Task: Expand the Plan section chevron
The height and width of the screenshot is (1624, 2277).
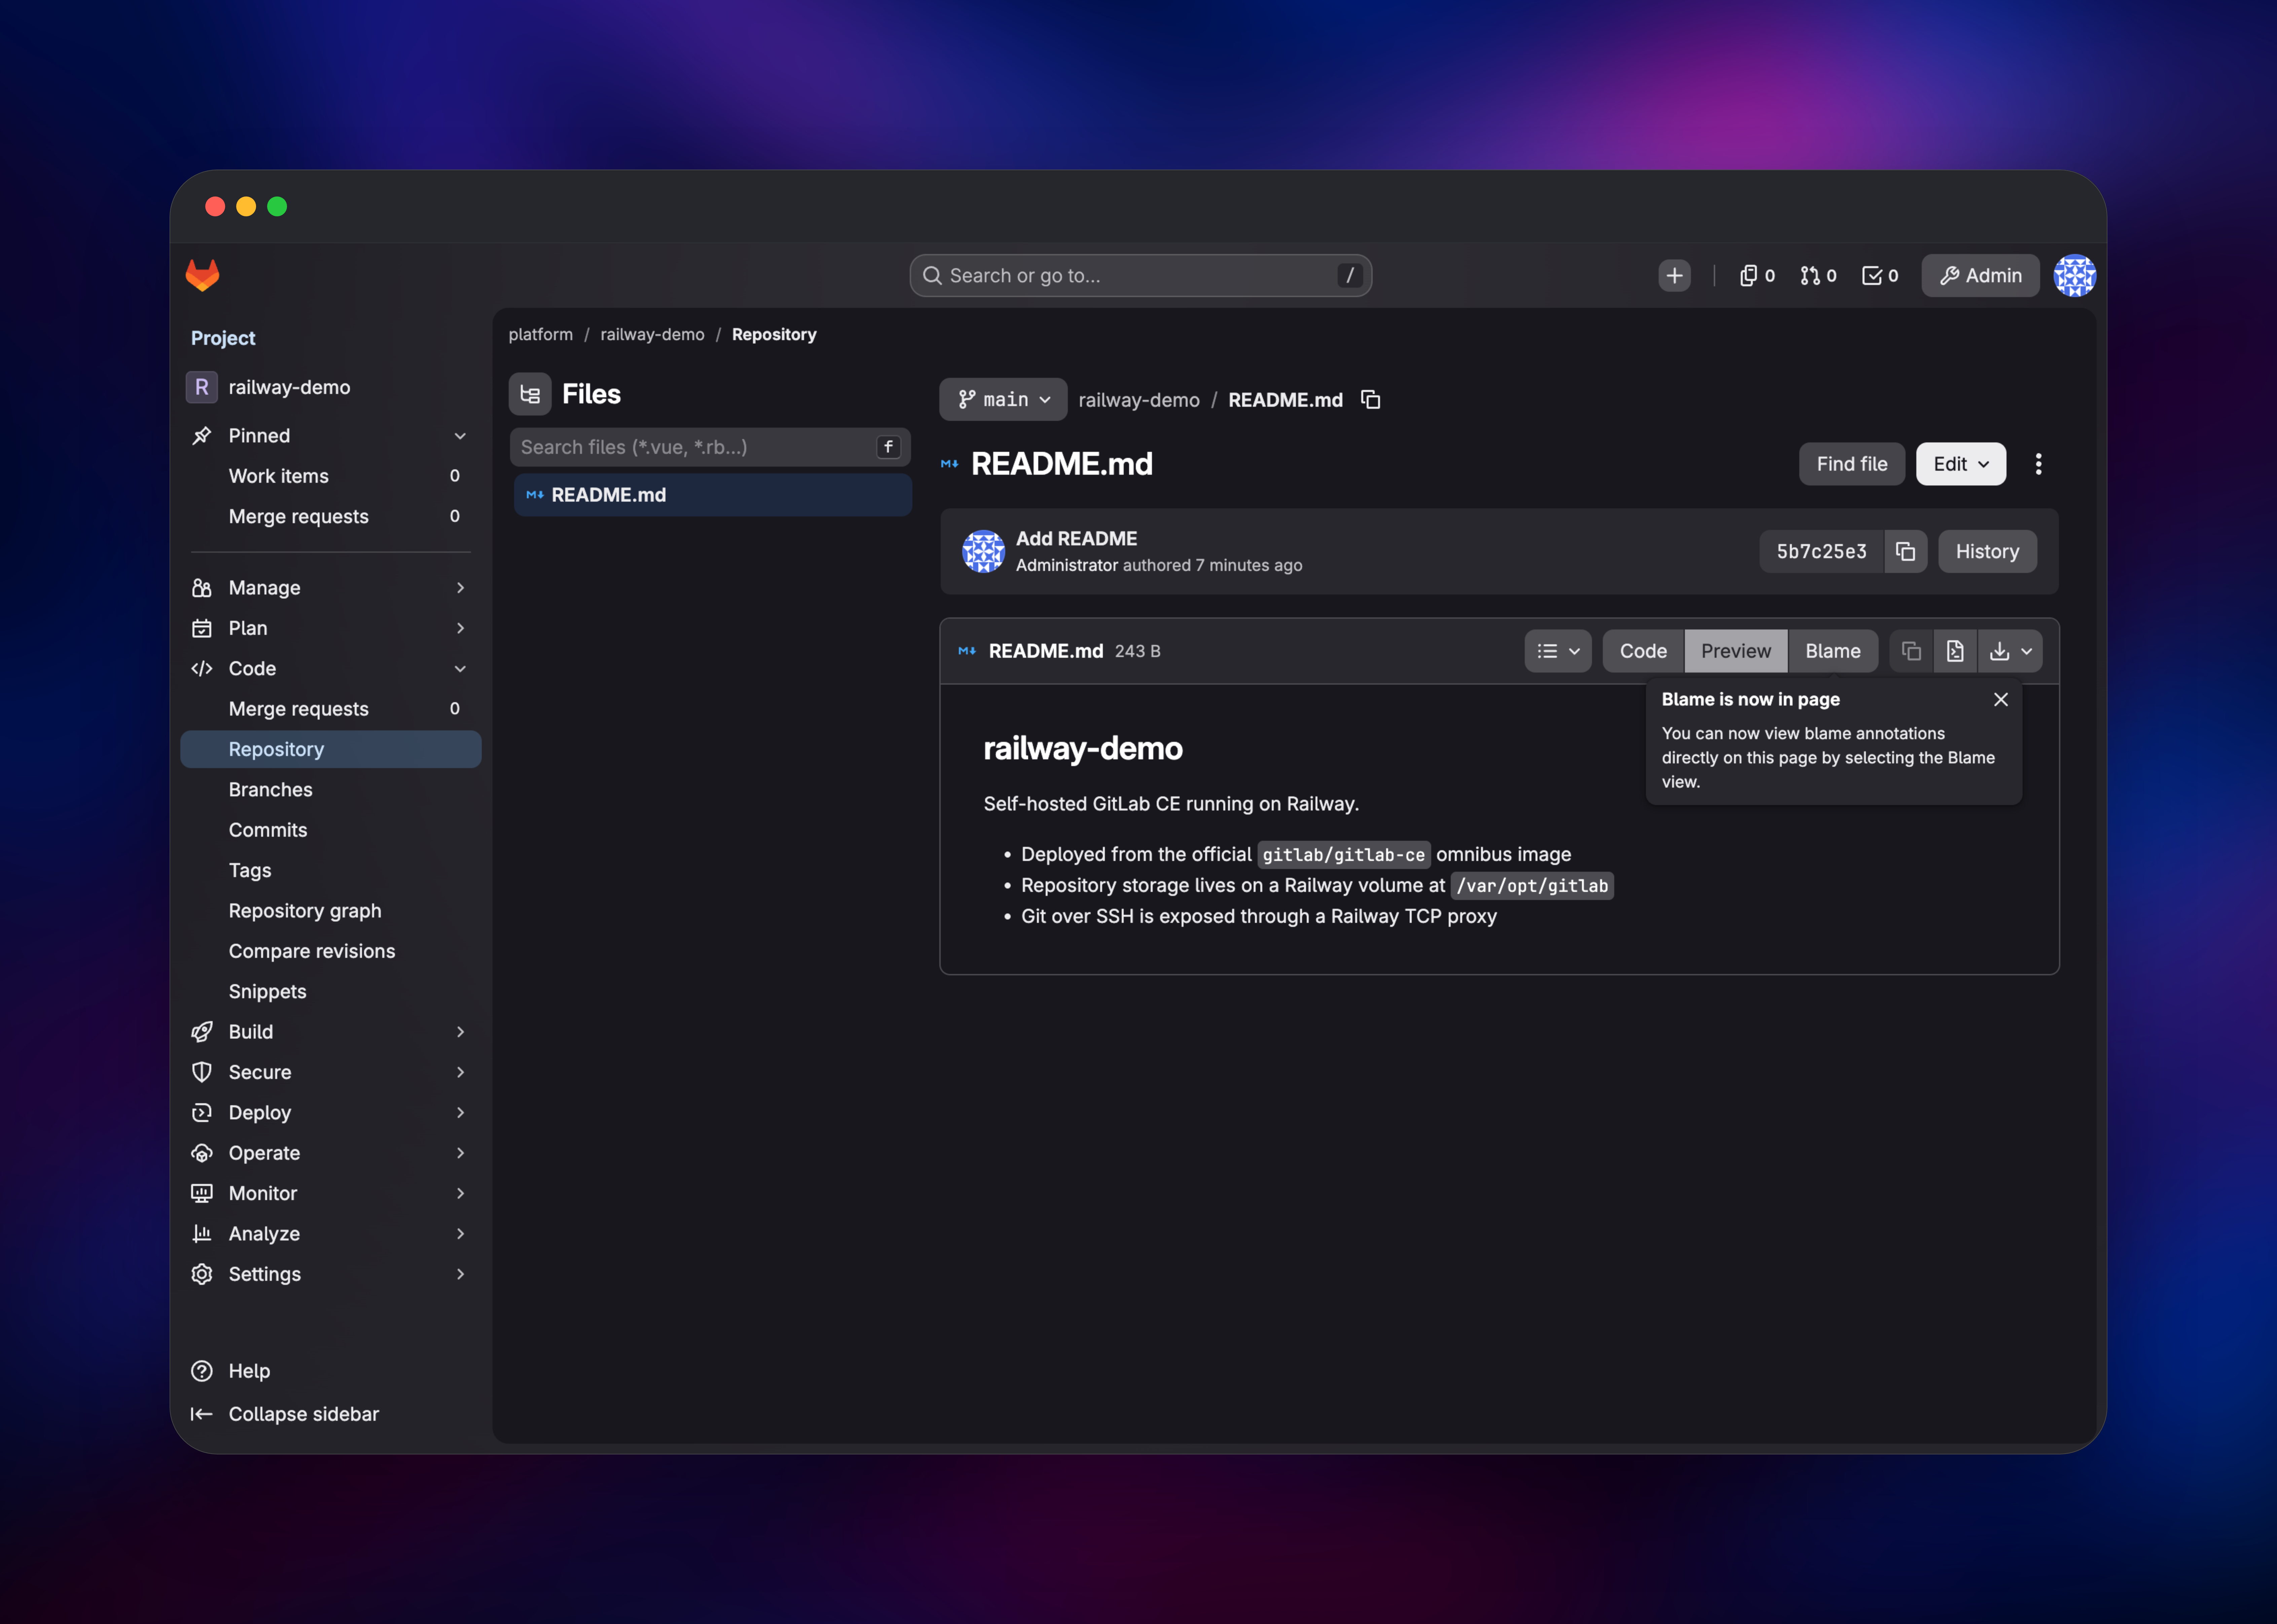Action: (460, 628)
